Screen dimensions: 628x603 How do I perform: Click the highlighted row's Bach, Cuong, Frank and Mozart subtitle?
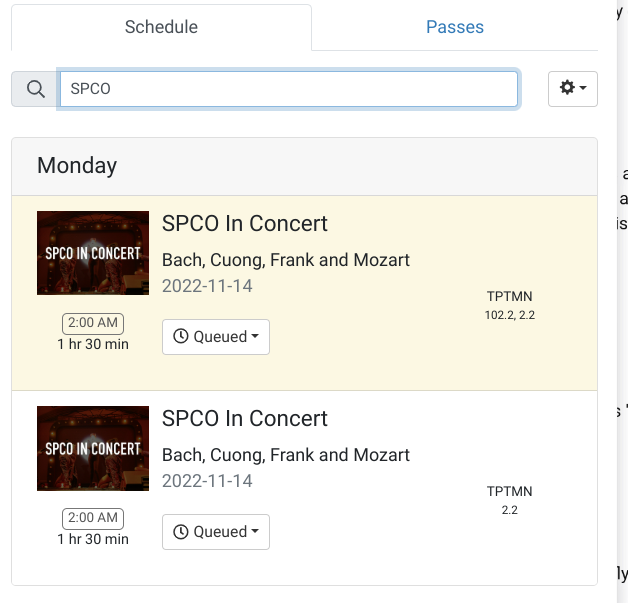point(286,260)
